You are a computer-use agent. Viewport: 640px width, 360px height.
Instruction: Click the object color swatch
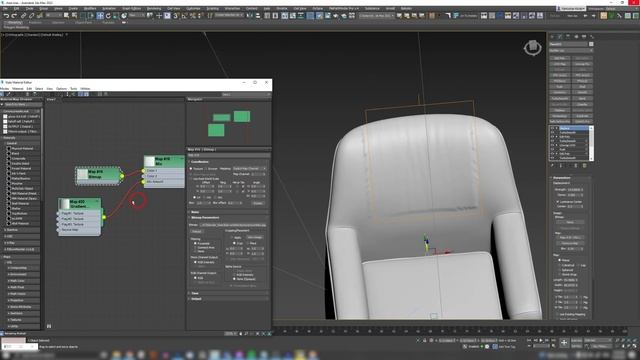pyautogui.click(x=591, y=44)
